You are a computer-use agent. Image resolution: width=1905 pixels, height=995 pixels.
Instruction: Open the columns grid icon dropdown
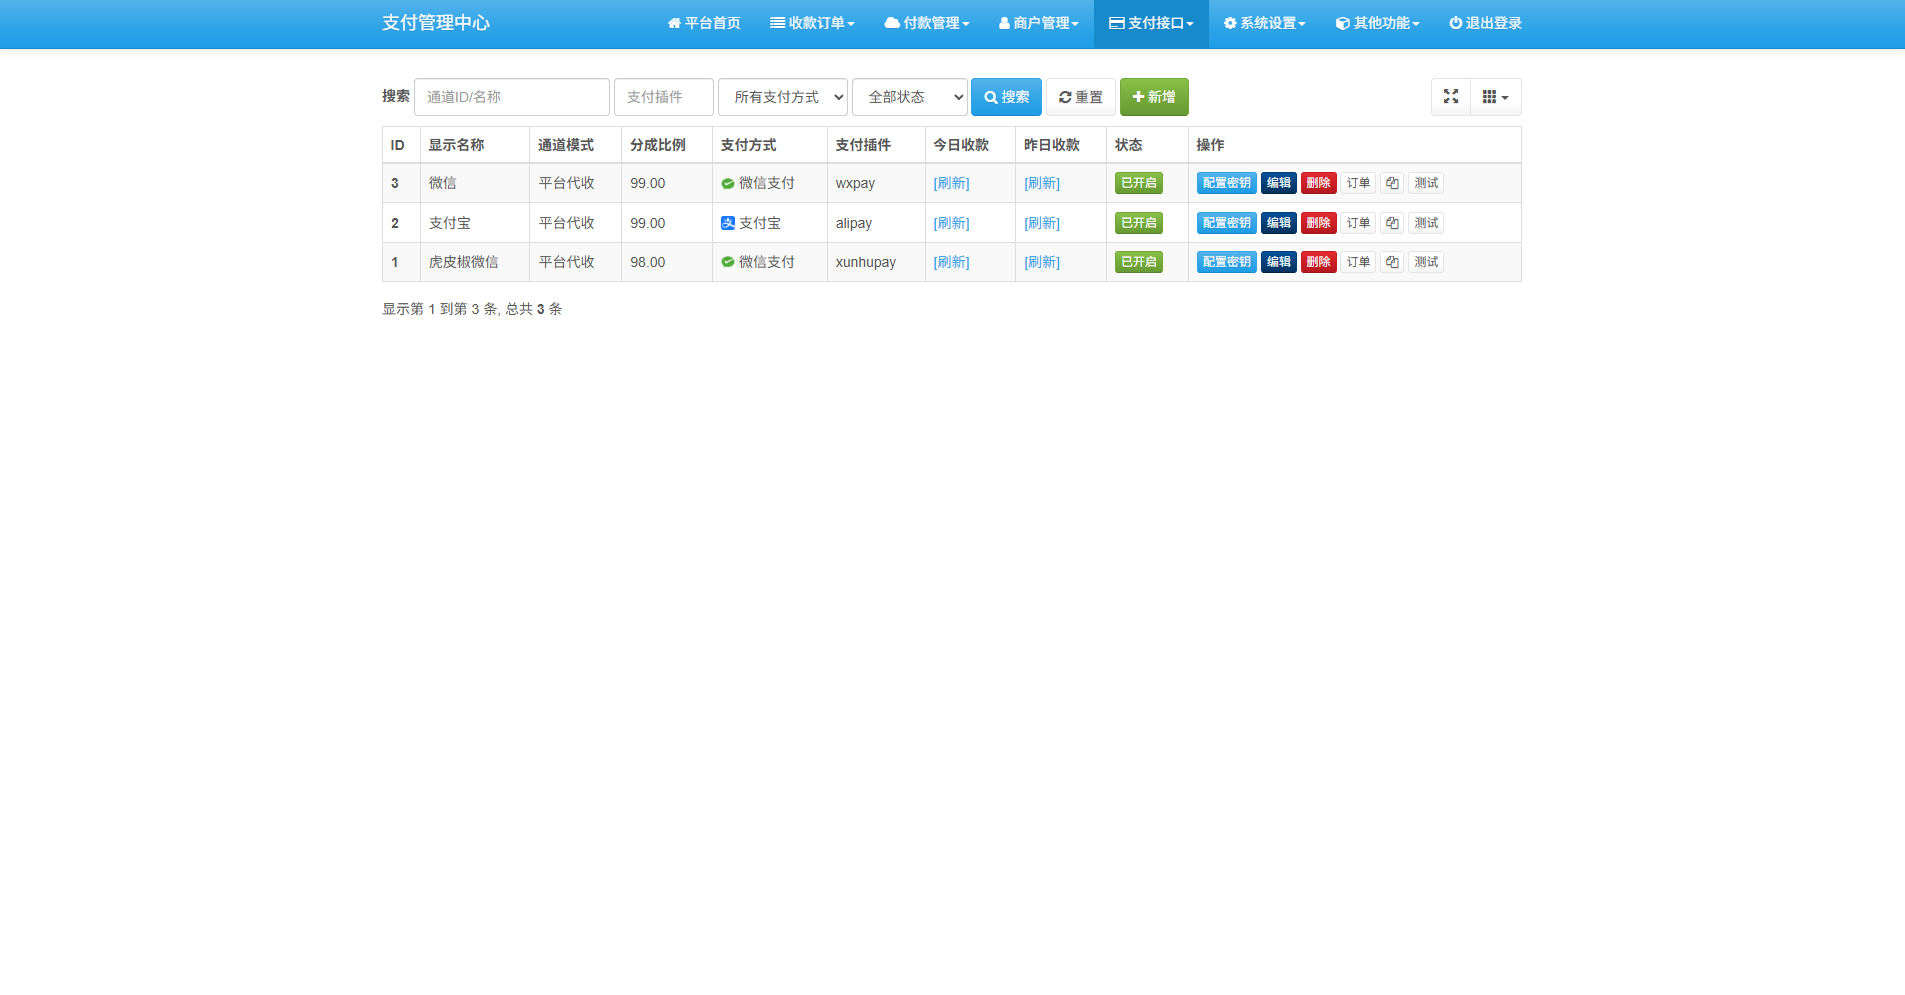pos(1495,97)
